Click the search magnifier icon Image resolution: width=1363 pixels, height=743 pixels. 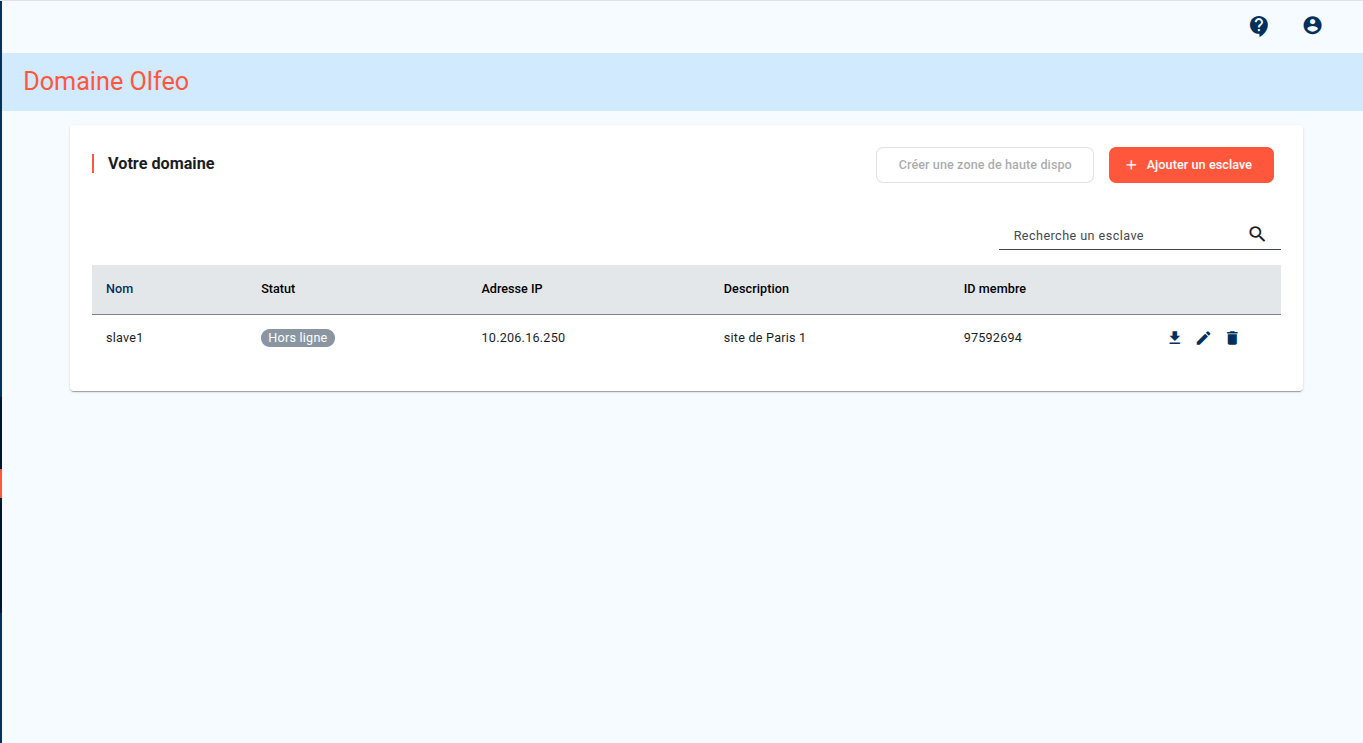[1257, 234]
